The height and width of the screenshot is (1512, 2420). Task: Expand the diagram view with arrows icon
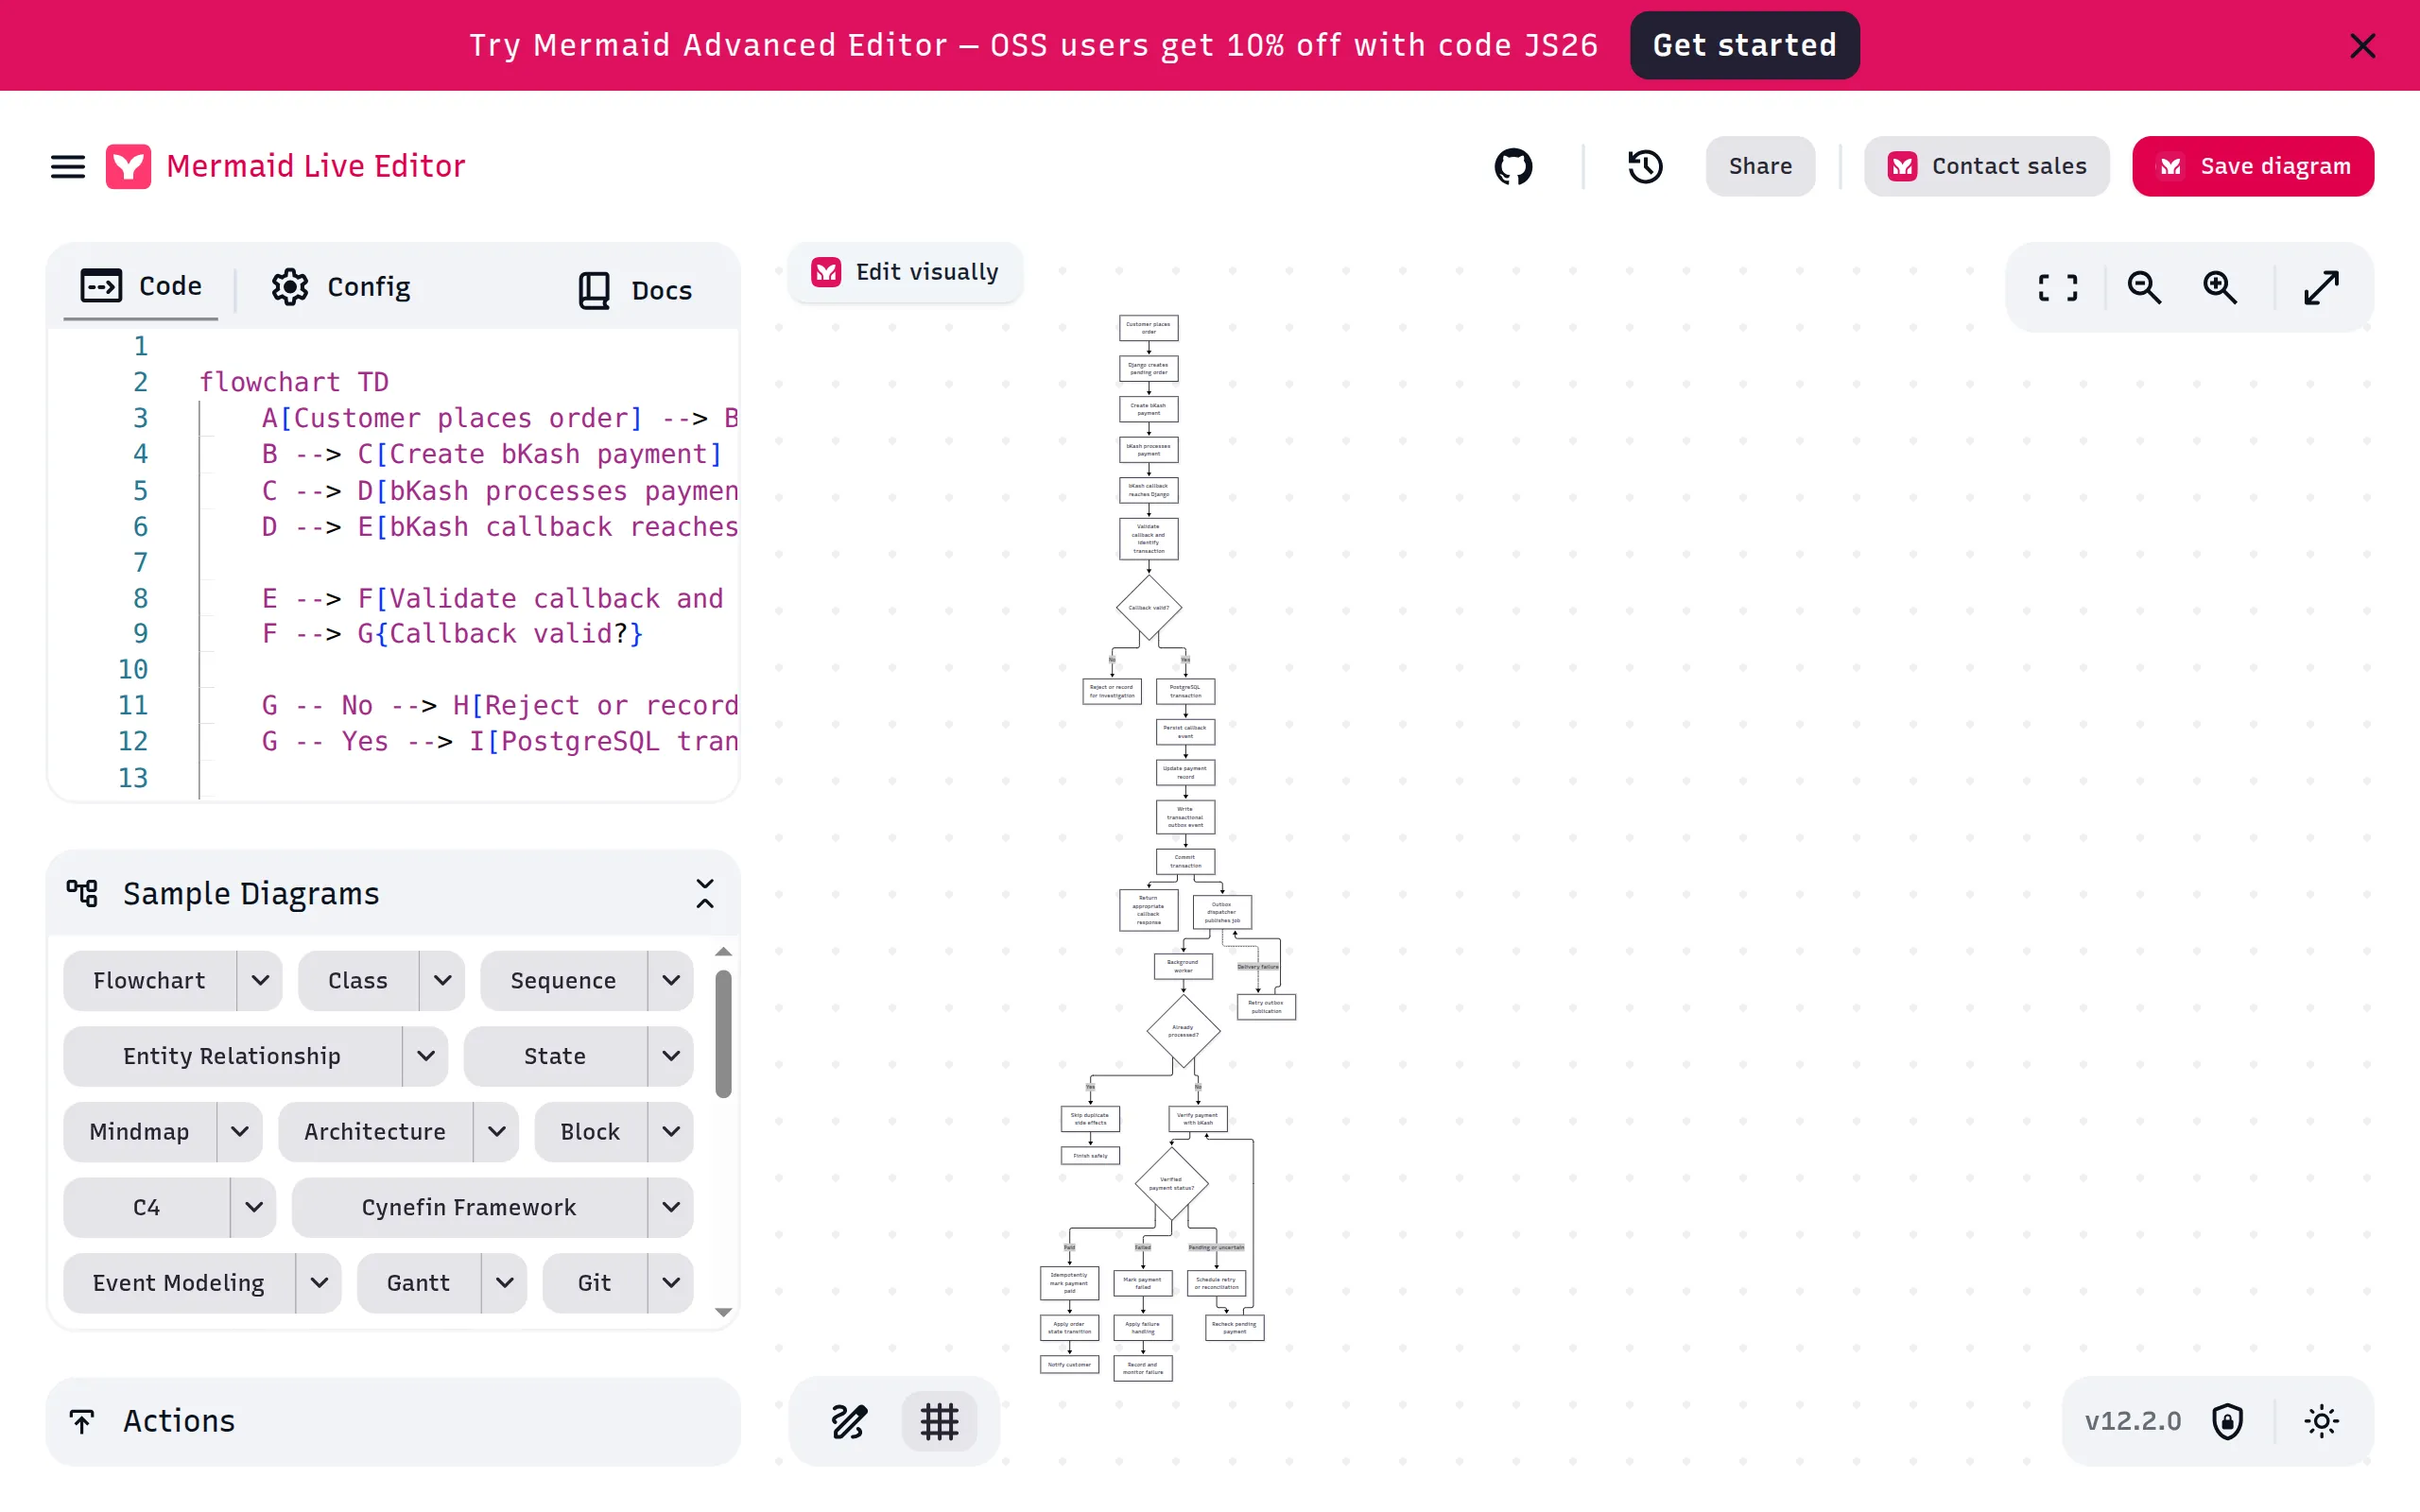(x=2321, y=288)
